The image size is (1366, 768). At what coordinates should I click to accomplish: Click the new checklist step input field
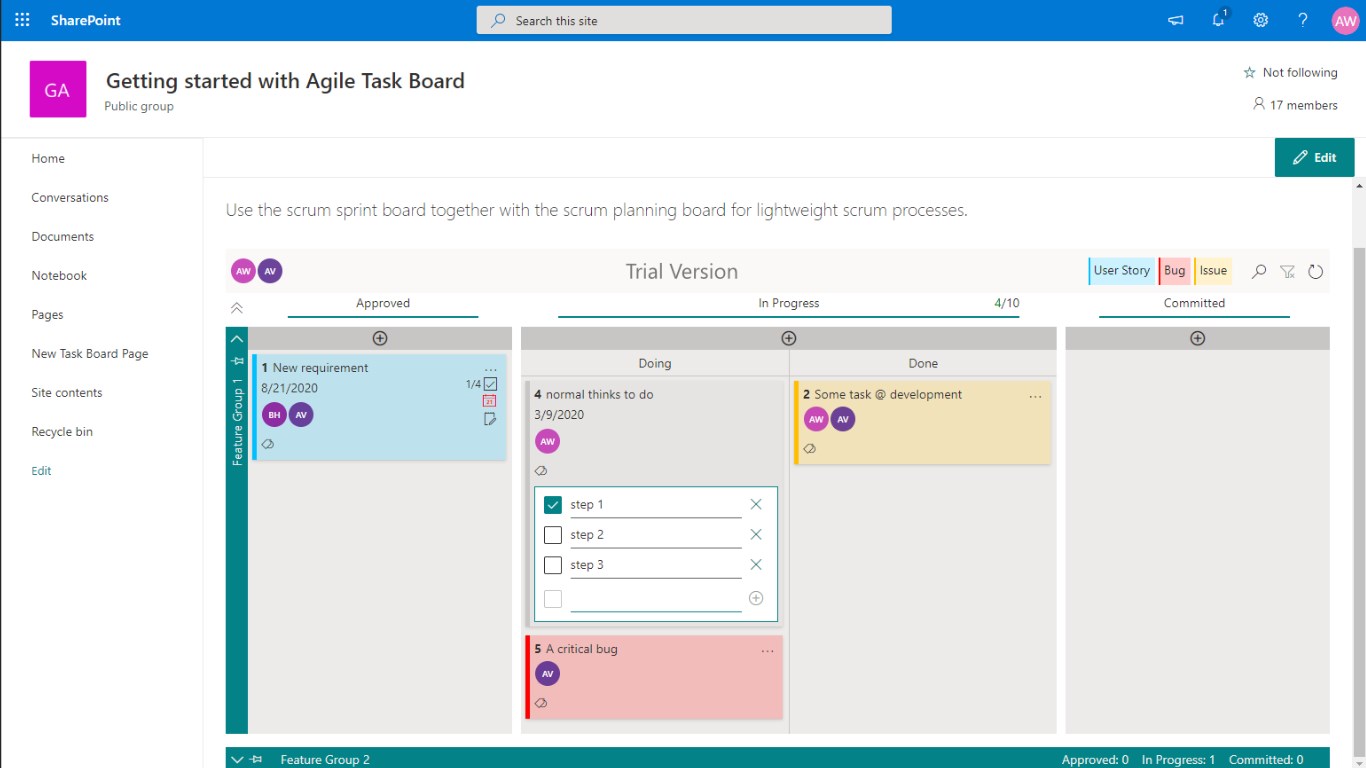pos(655,599)
